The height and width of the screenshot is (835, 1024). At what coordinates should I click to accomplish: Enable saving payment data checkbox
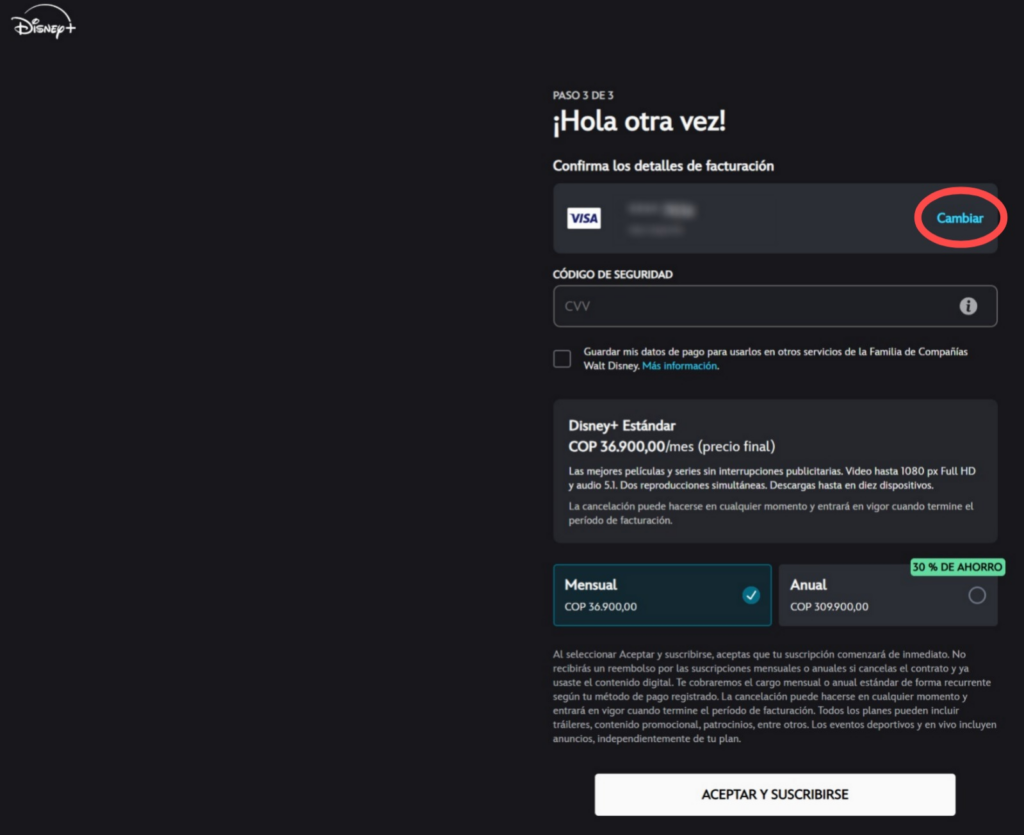(563, 359)
